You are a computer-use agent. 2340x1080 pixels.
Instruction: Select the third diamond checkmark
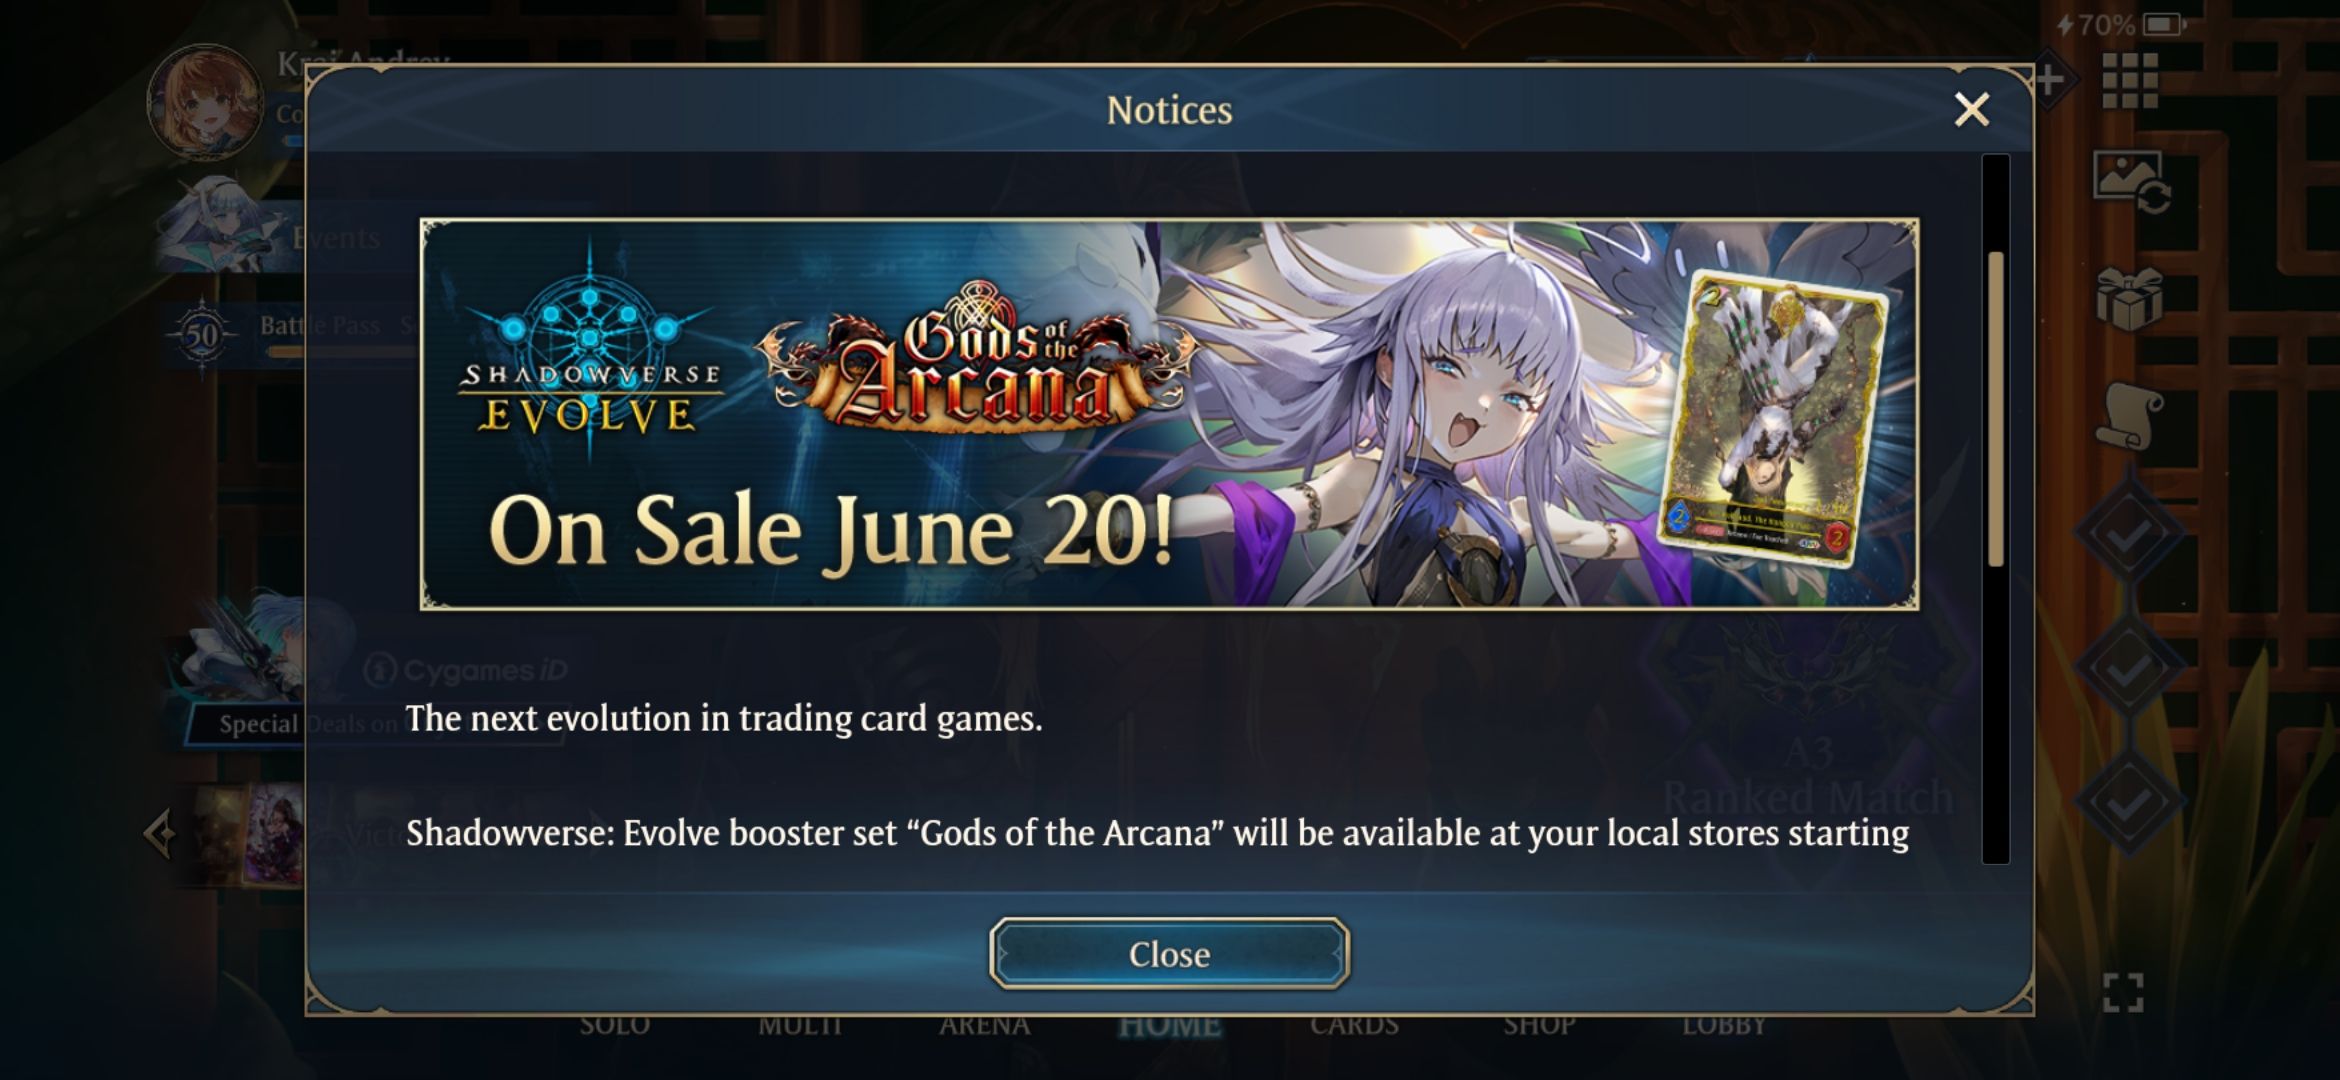click(2129, 801)
